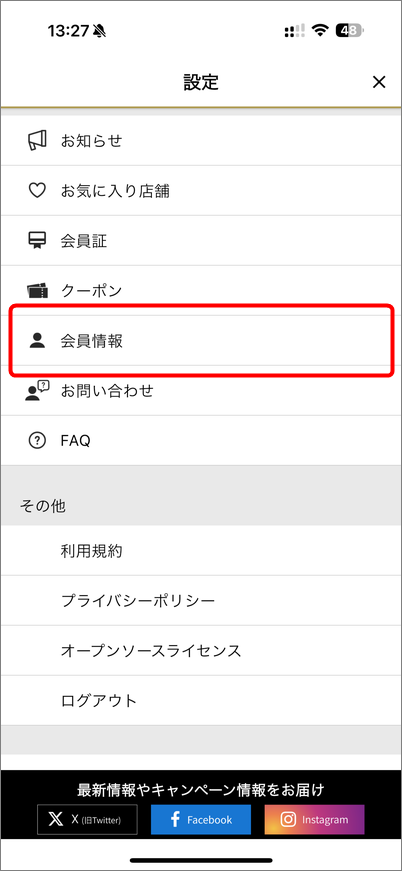Image resolution: width=402 pixels, height=871 pixels.
Task: Tap the question mark icon beside FAQ
Action: point(37,440)
